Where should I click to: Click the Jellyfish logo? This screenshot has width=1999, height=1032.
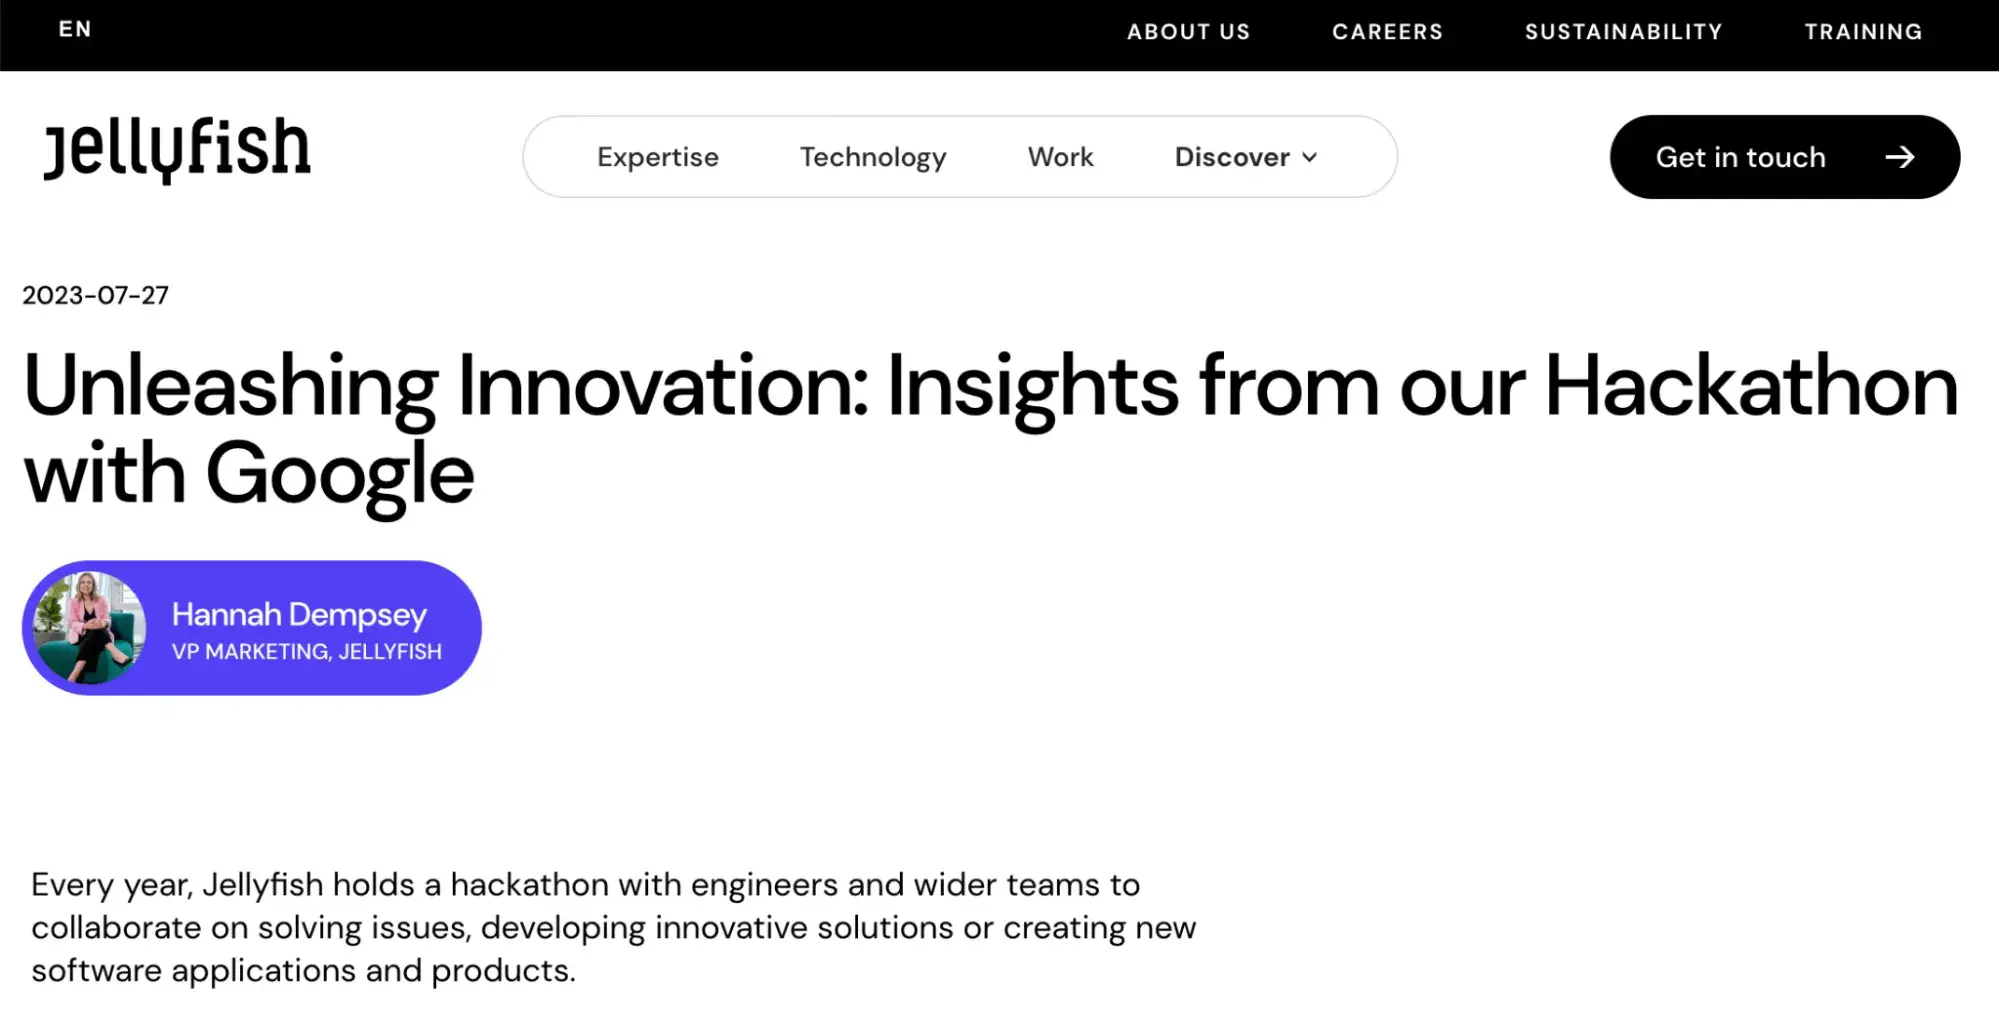tap(177, 150)
